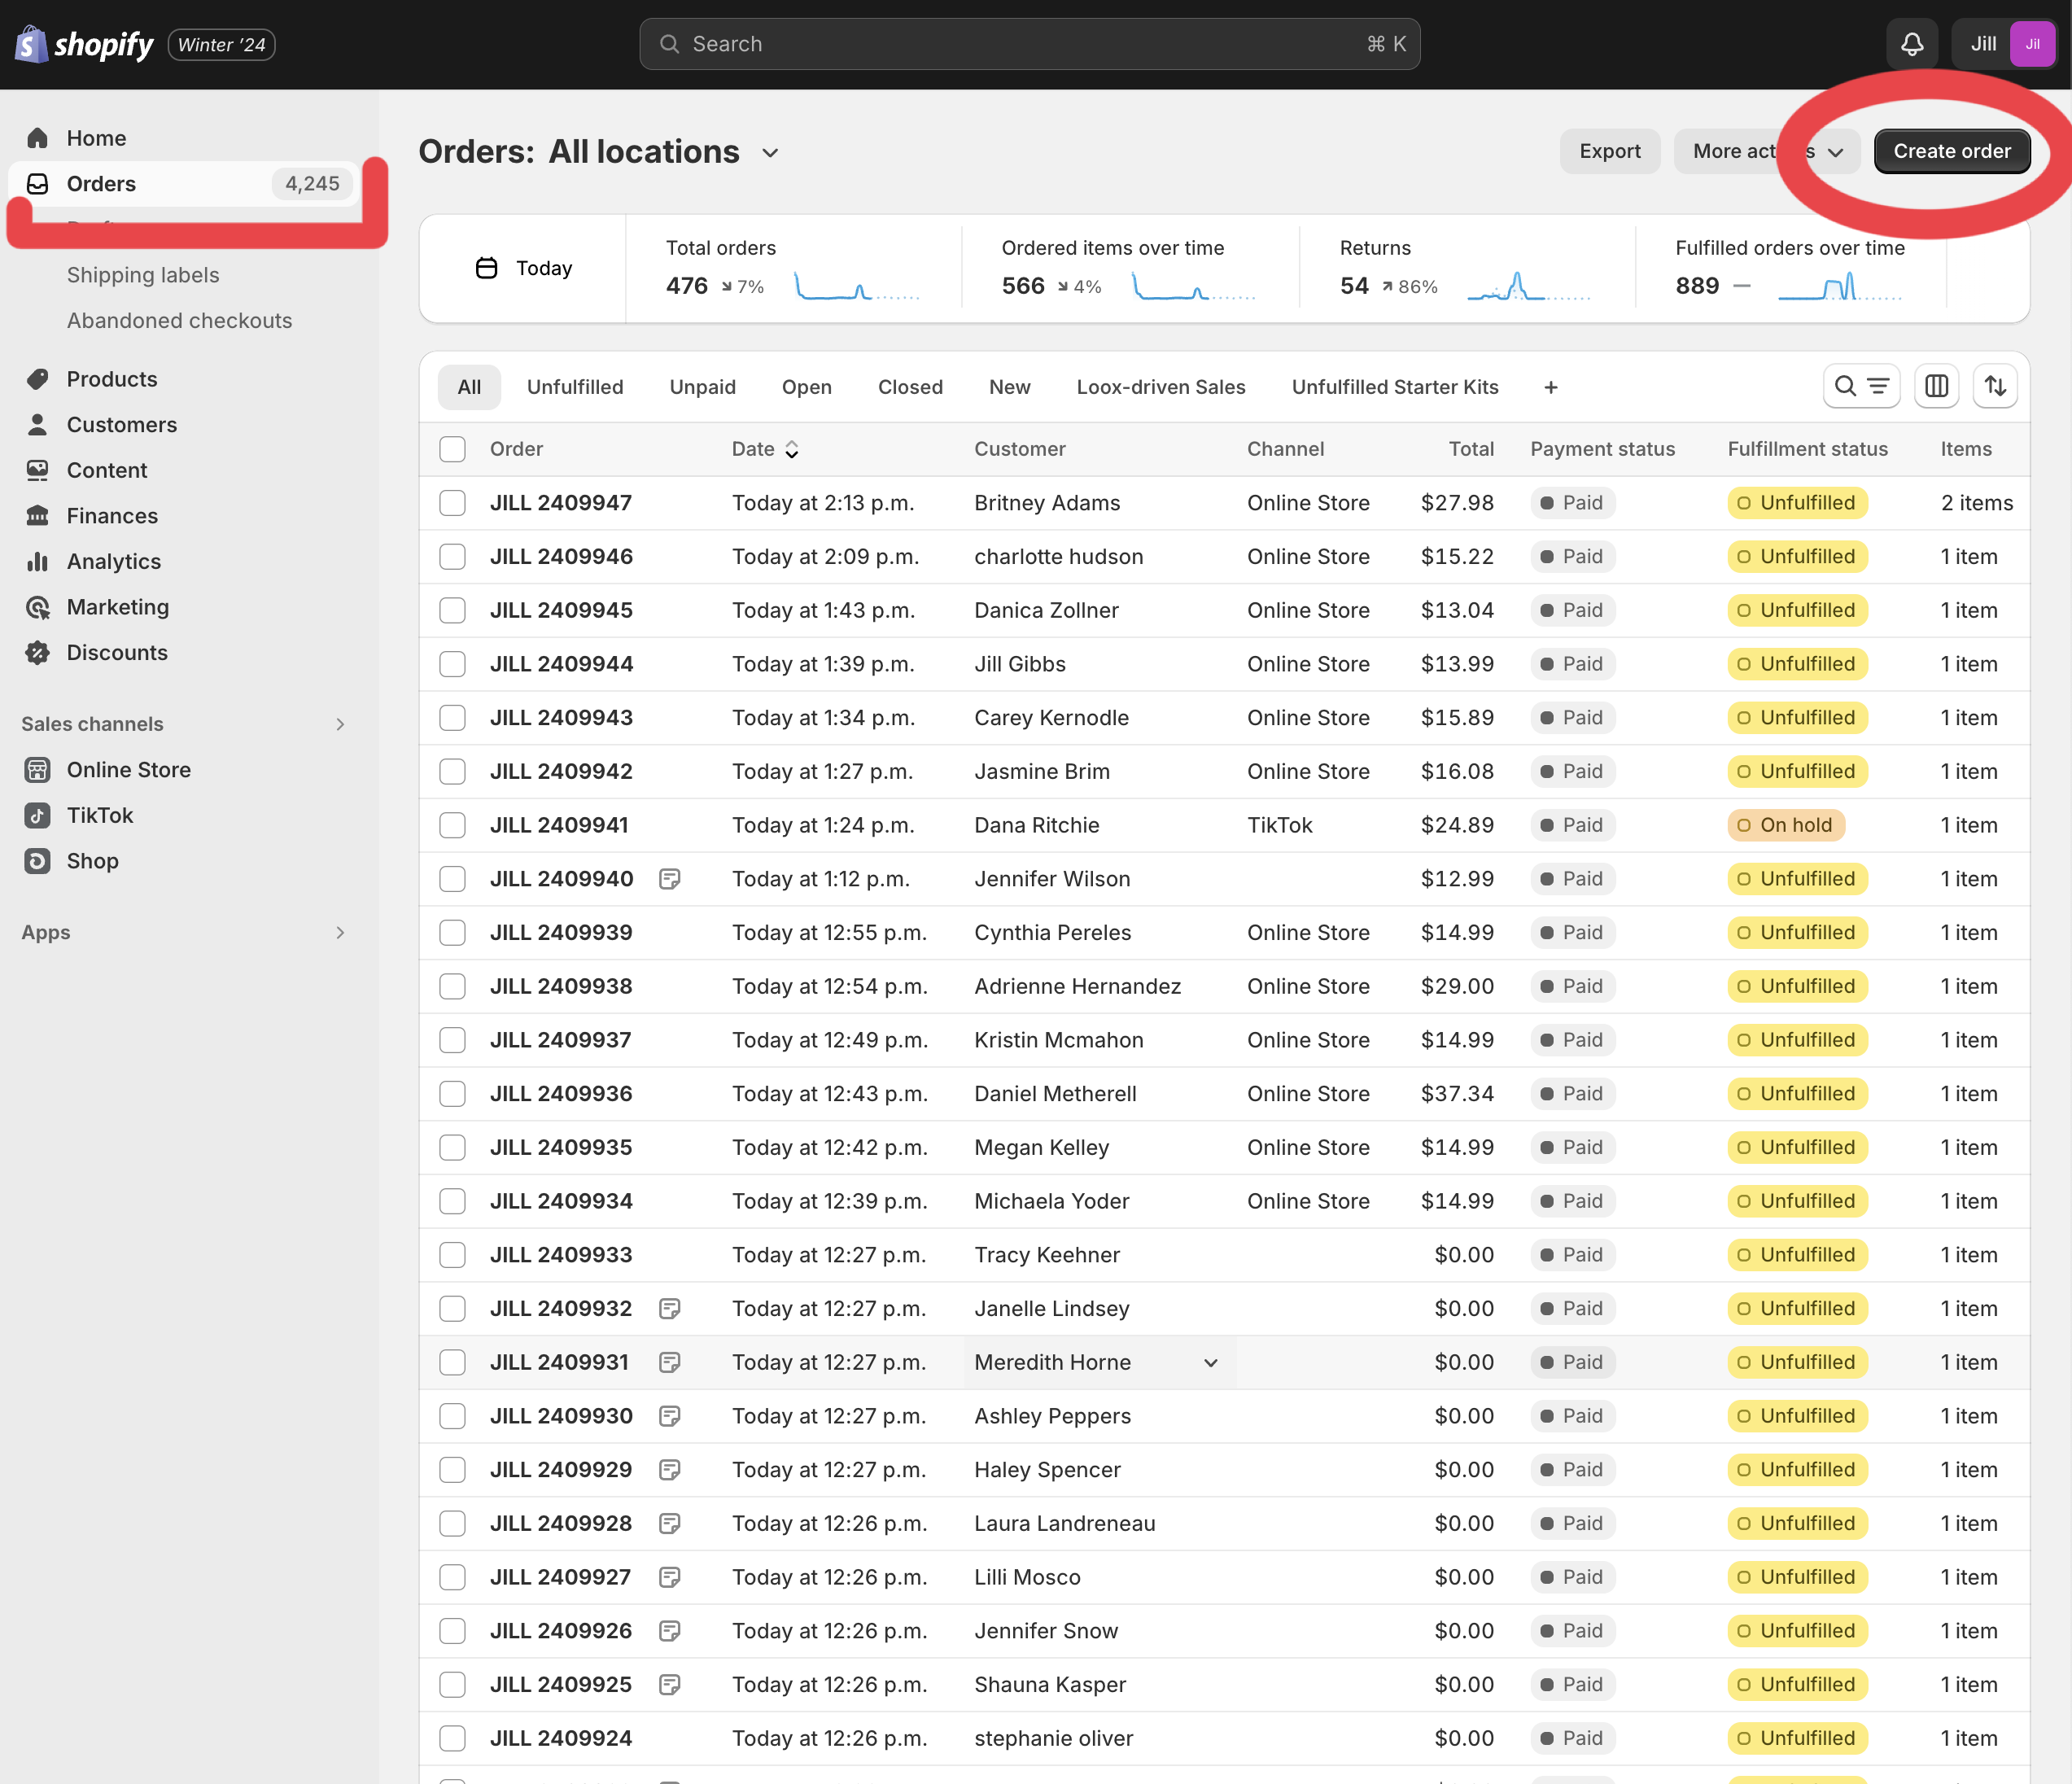
Task: Select Products in the left sidebar
Action: click(x=111, y=379)
